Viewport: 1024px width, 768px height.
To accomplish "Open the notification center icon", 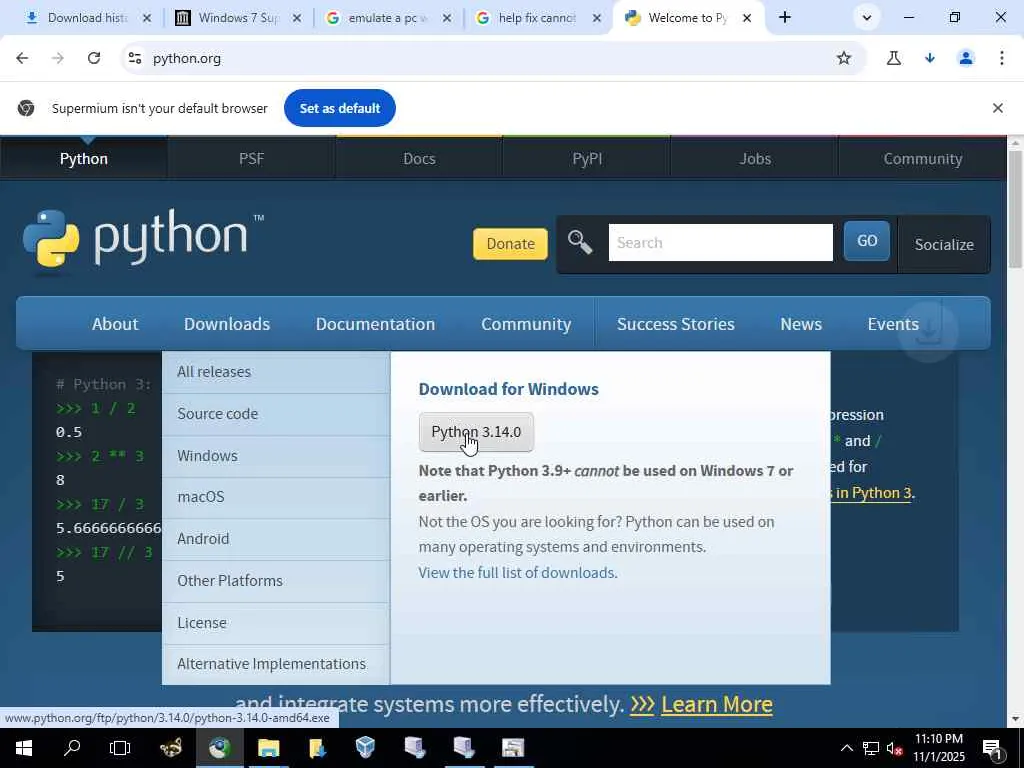I will click(x=993, y=748).
